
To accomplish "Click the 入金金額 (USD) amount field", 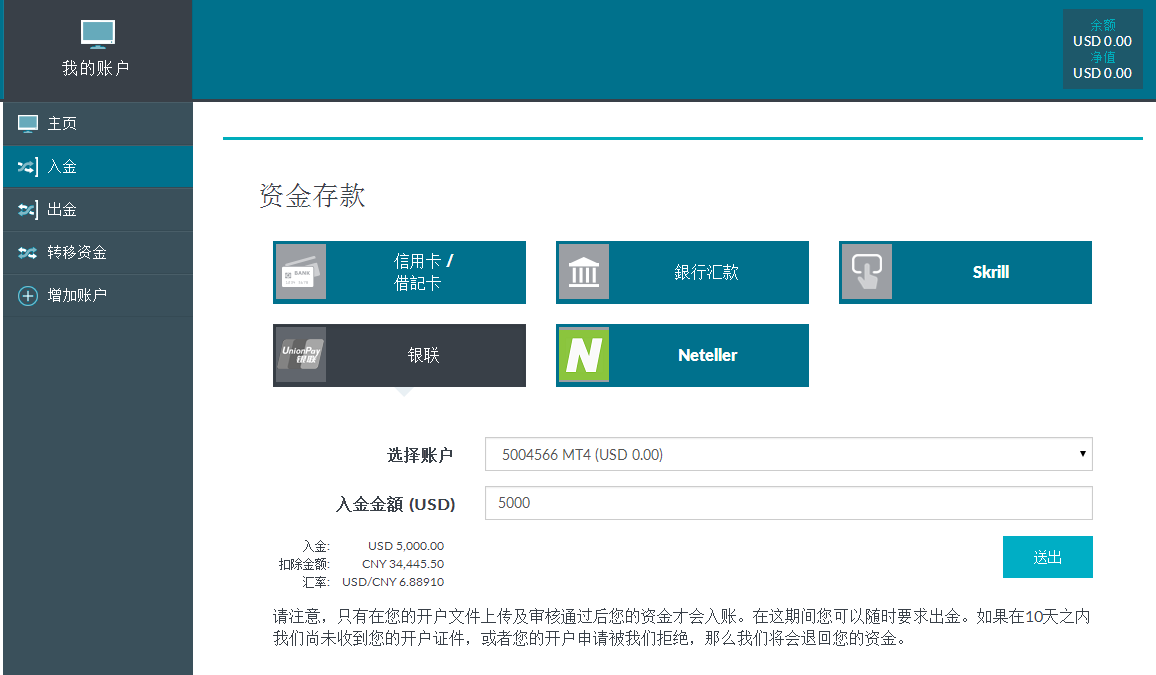I will coord(787,503).
